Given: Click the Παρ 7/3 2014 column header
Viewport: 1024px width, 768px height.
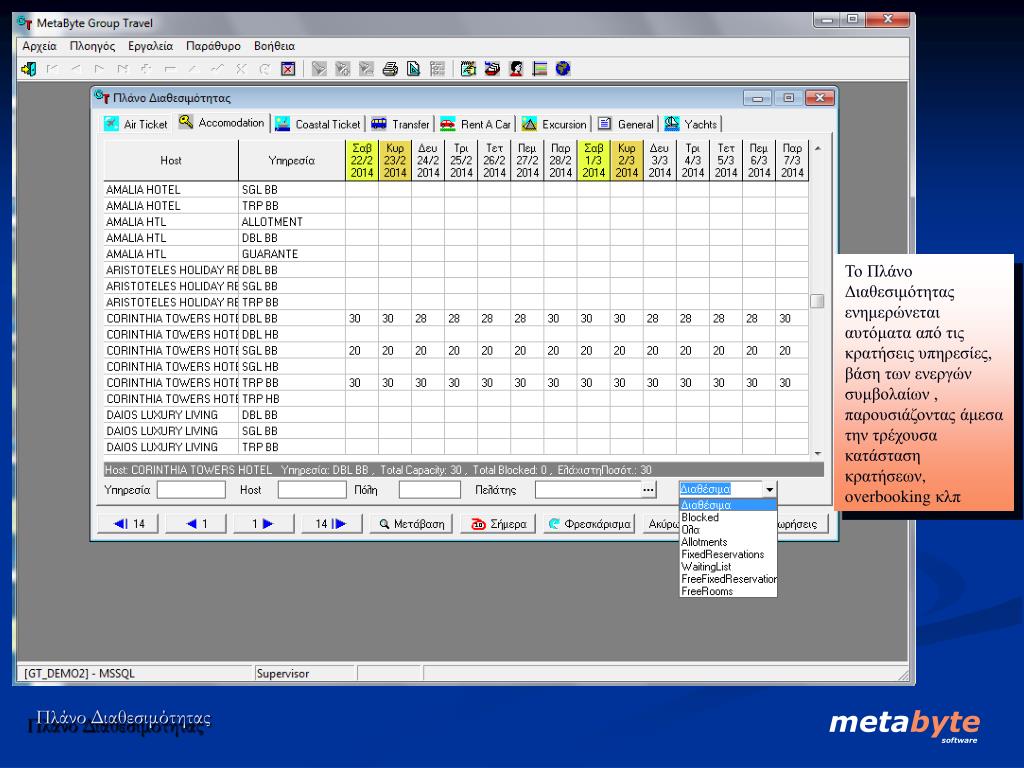Looking at the screenshot, I should (792, 161).
